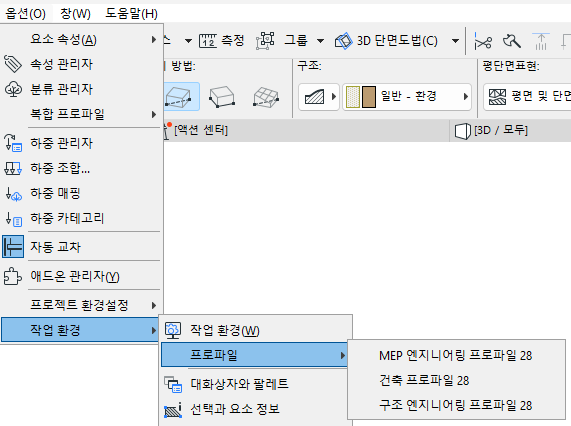Open dropdown arrow left of 측정

(x=188, y=41)
